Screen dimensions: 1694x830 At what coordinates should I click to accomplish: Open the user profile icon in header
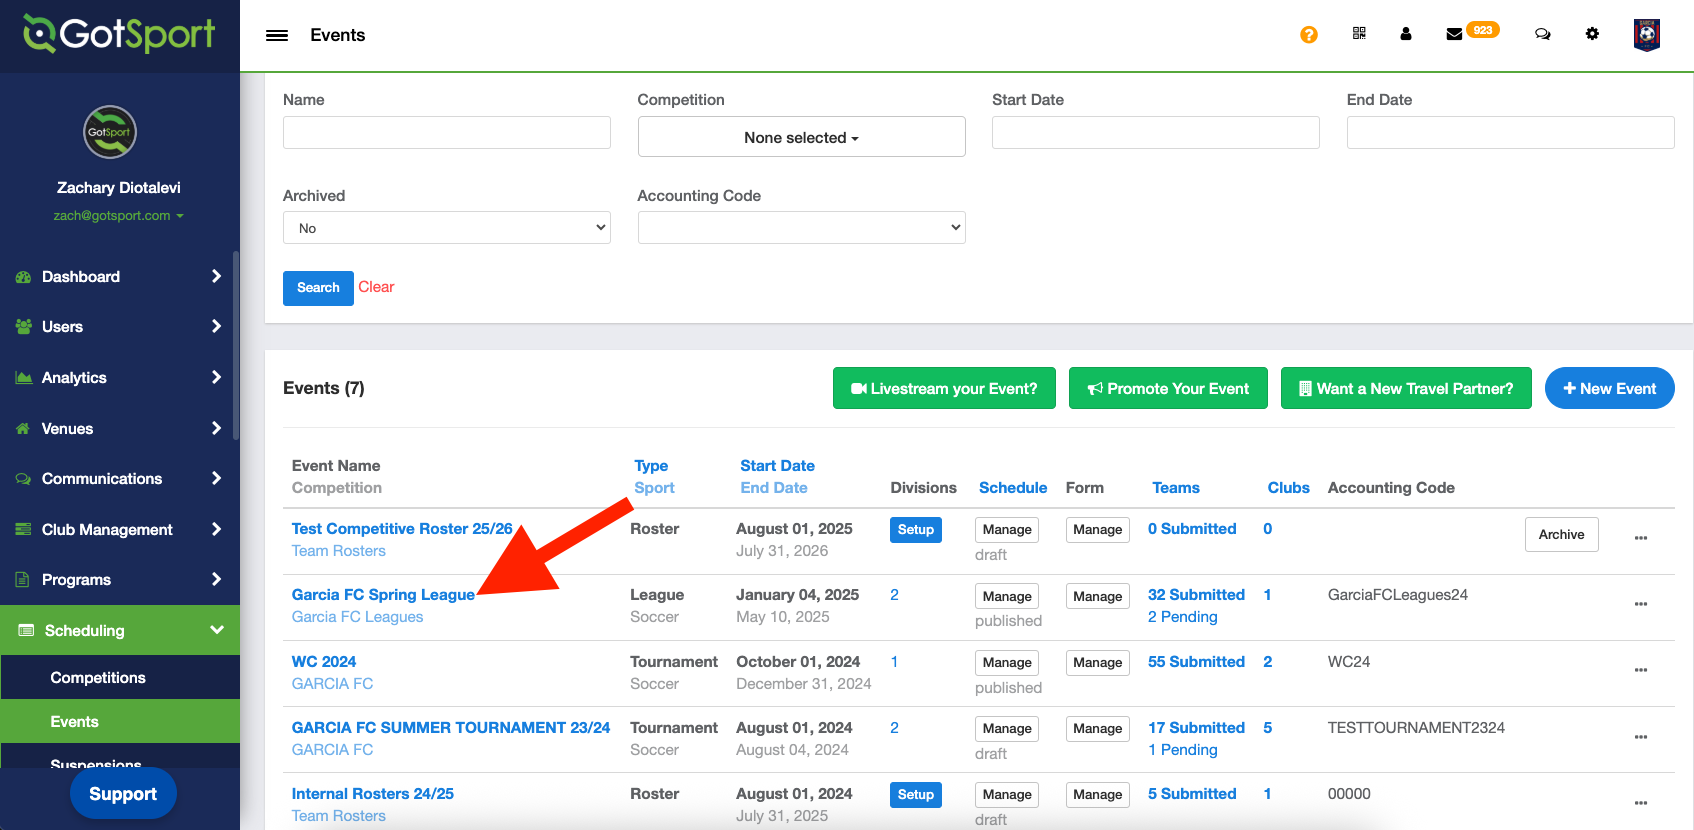point(1406,34)
